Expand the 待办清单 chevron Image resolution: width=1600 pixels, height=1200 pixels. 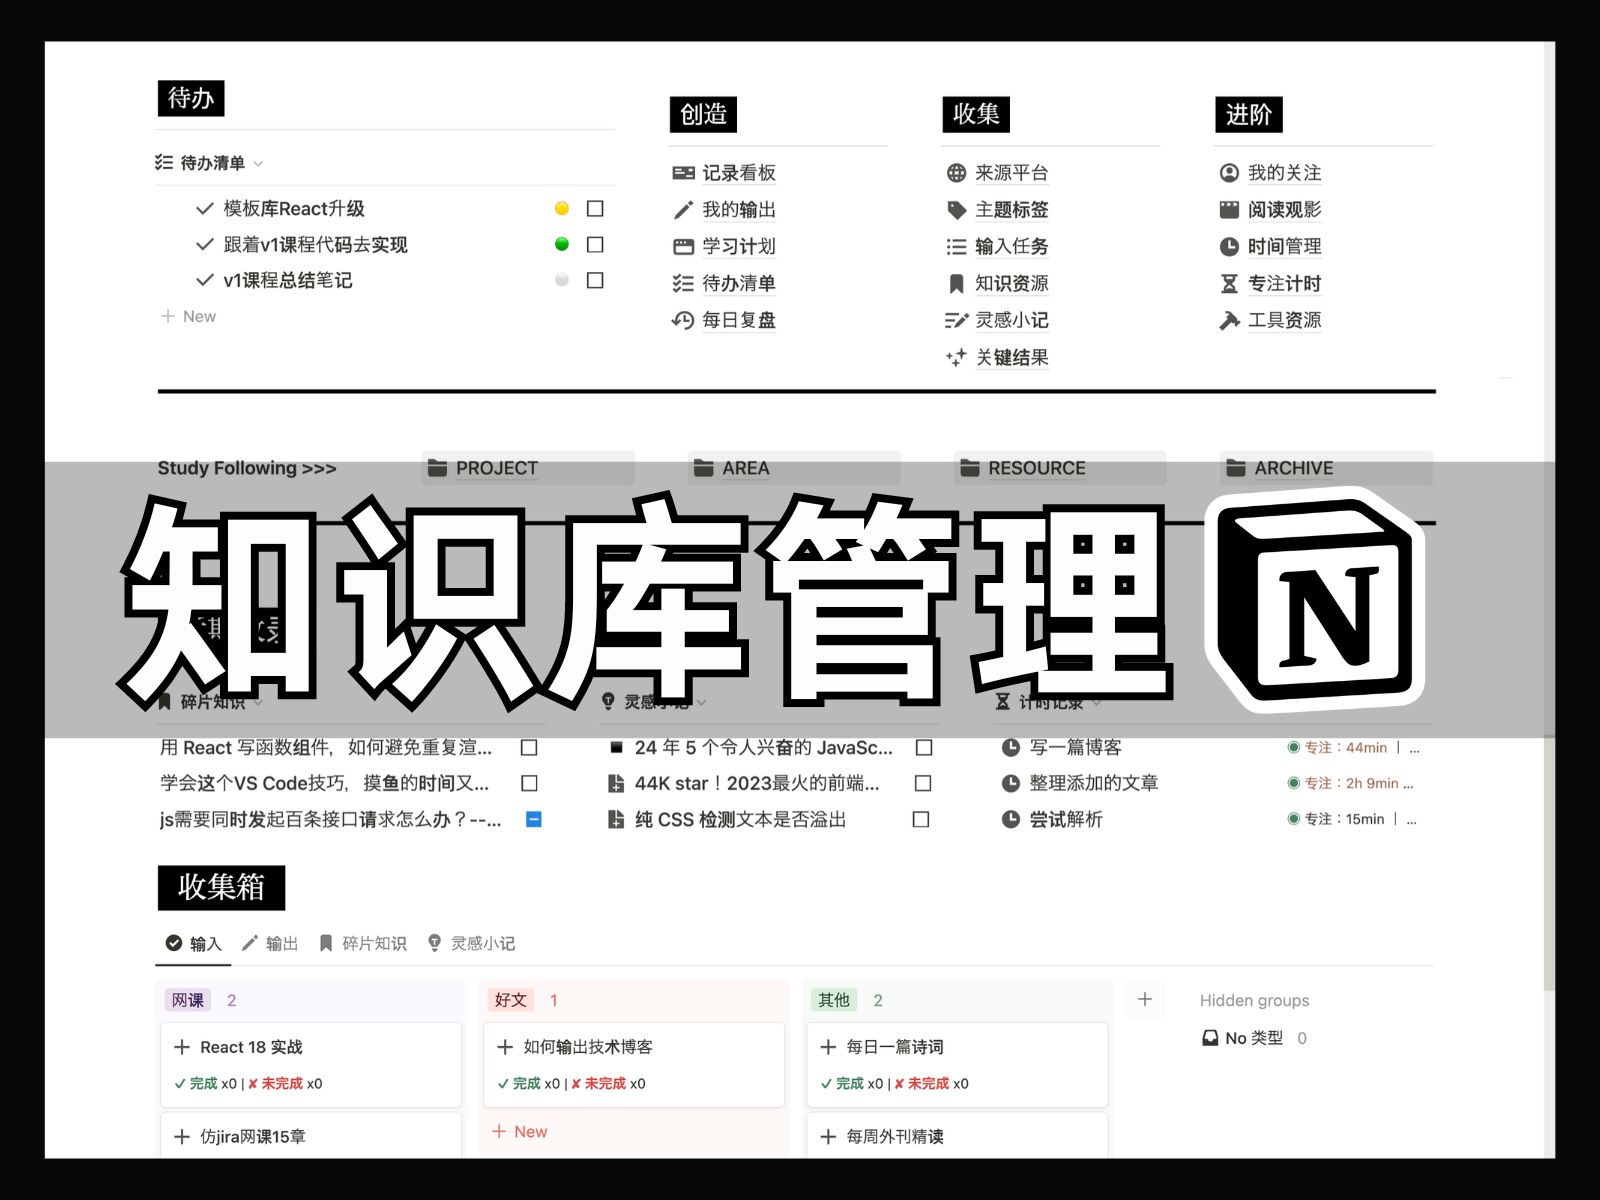pos(258,164)
